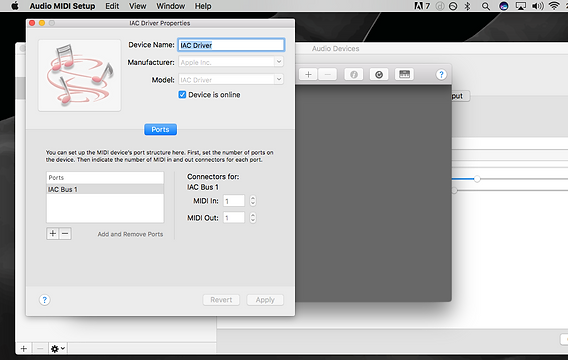The image size is (568, 360).
Task: Open the Wi-Fi status menu
Action: click(554, 6)
